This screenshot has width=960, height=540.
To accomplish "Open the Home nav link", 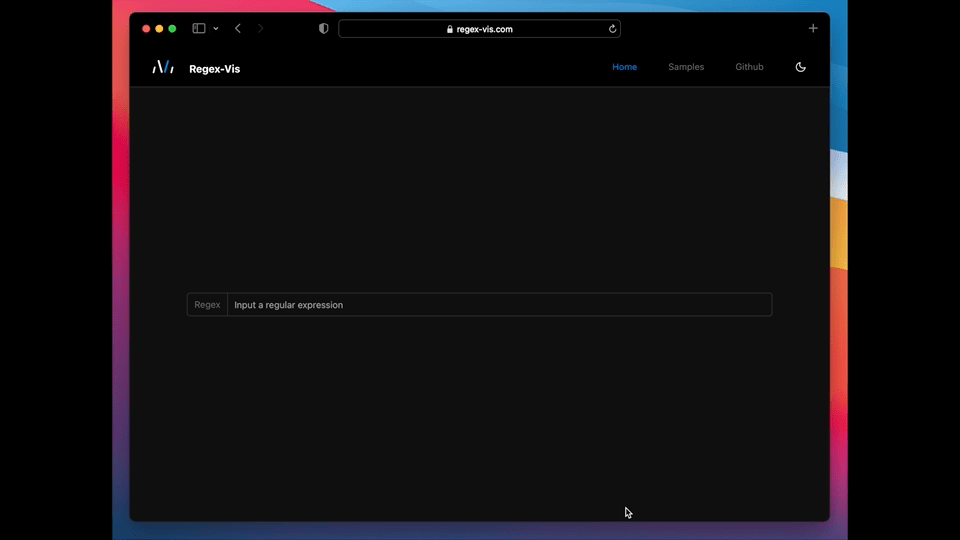I will 624,67.
